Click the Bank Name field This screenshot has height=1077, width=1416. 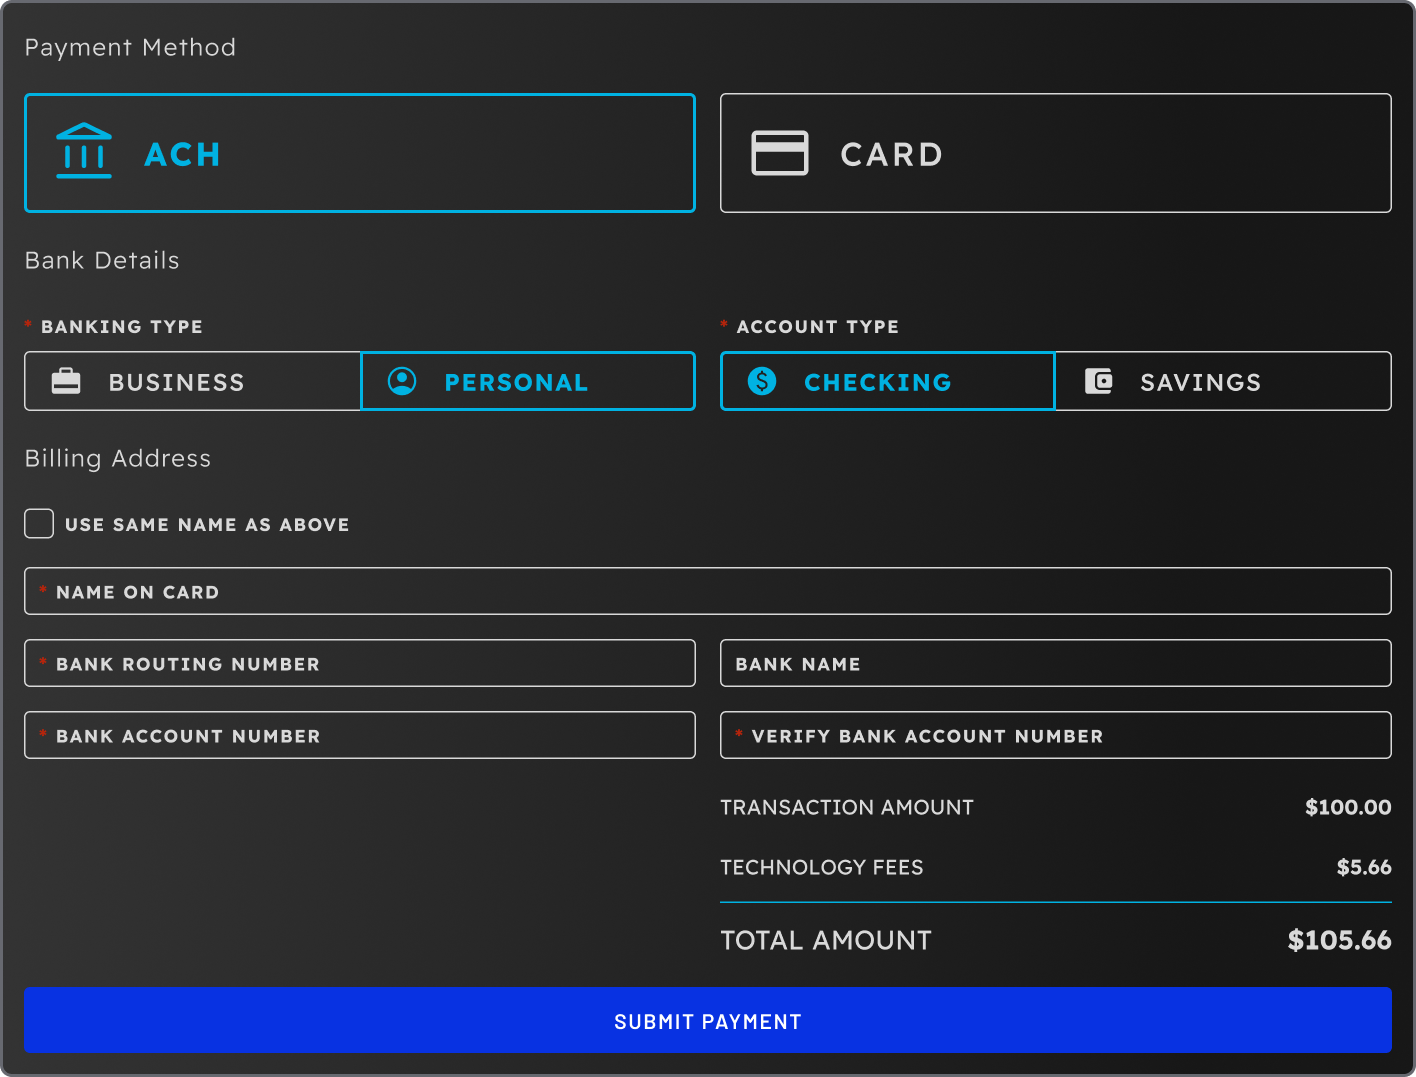[1055, 663]
